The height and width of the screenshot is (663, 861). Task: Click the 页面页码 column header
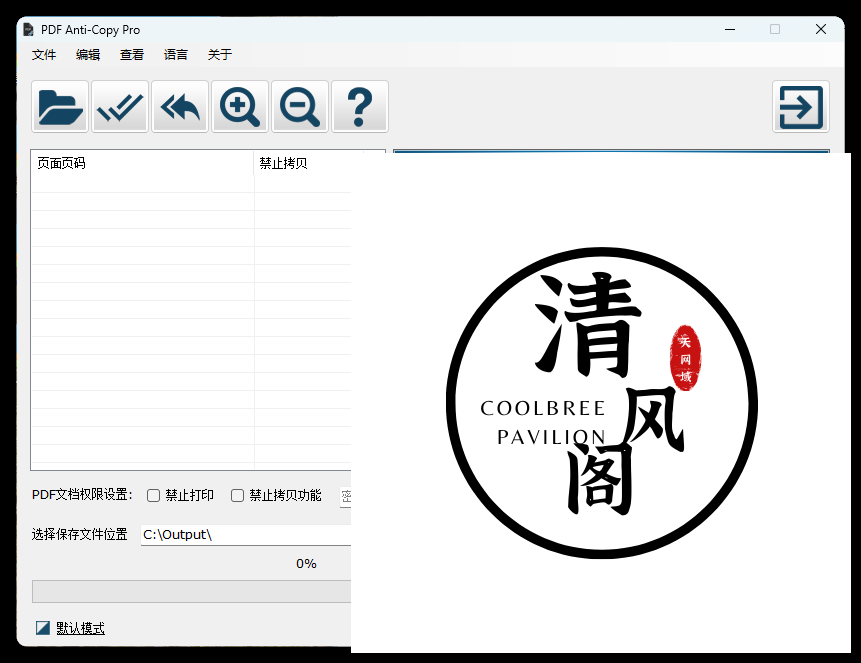pos(143,163)
